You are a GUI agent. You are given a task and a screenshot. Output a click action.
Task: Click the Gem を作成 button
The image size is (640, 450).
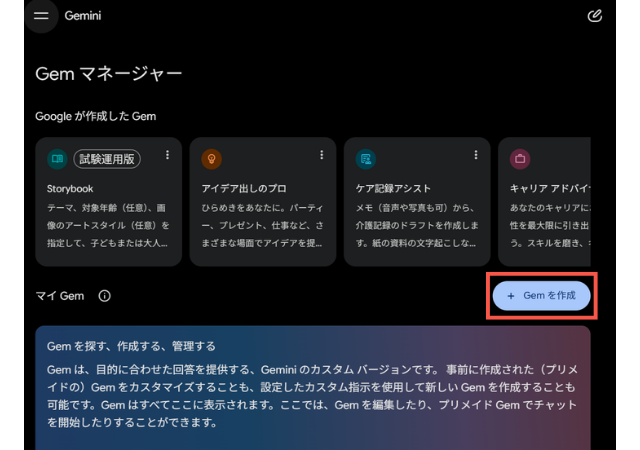click(541, 296)
